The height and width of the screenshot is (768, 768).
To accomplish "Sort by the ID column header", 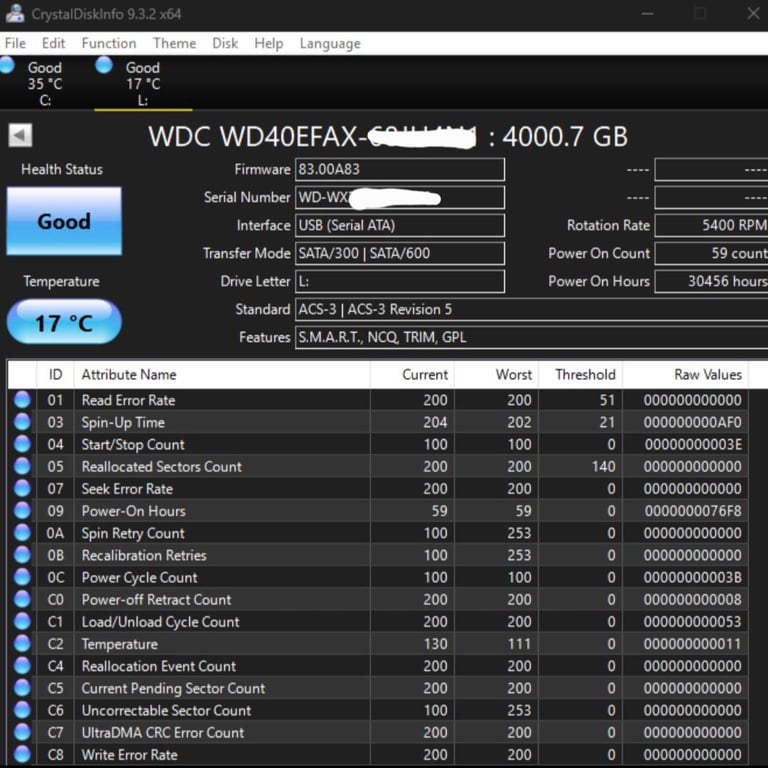I will (55, 375).
